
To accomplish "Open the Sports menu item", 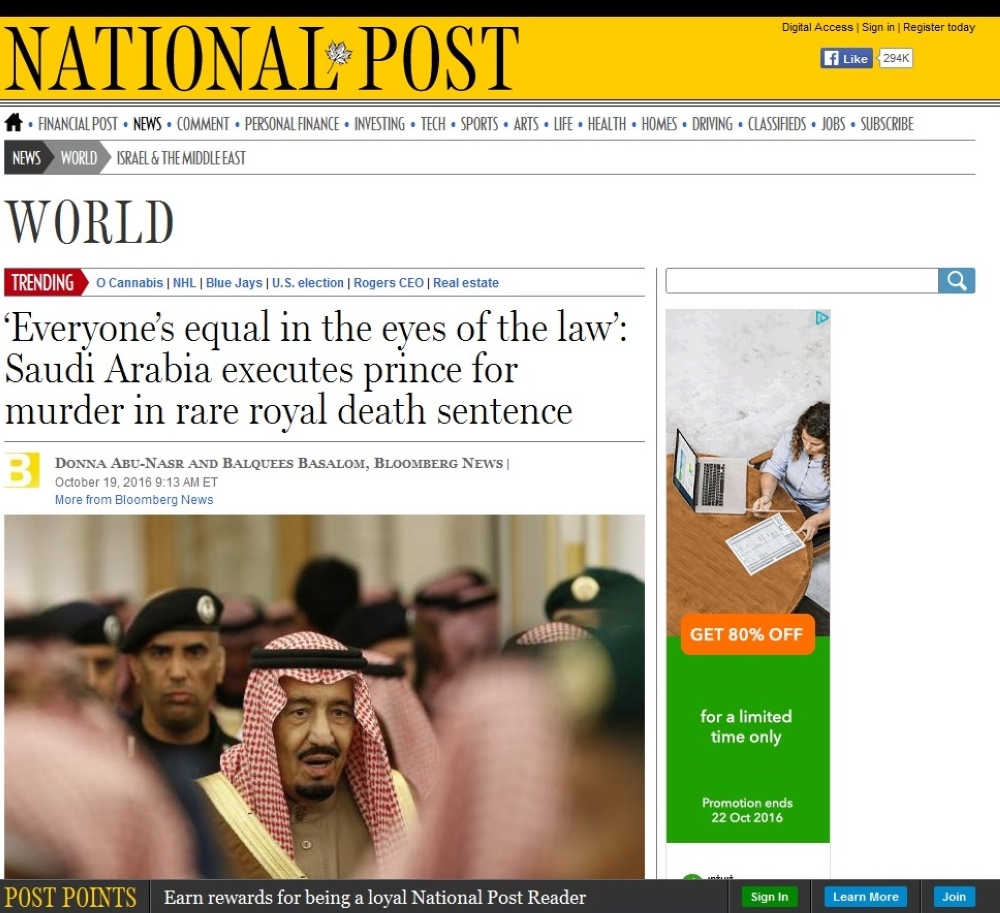I will point(479,124).
